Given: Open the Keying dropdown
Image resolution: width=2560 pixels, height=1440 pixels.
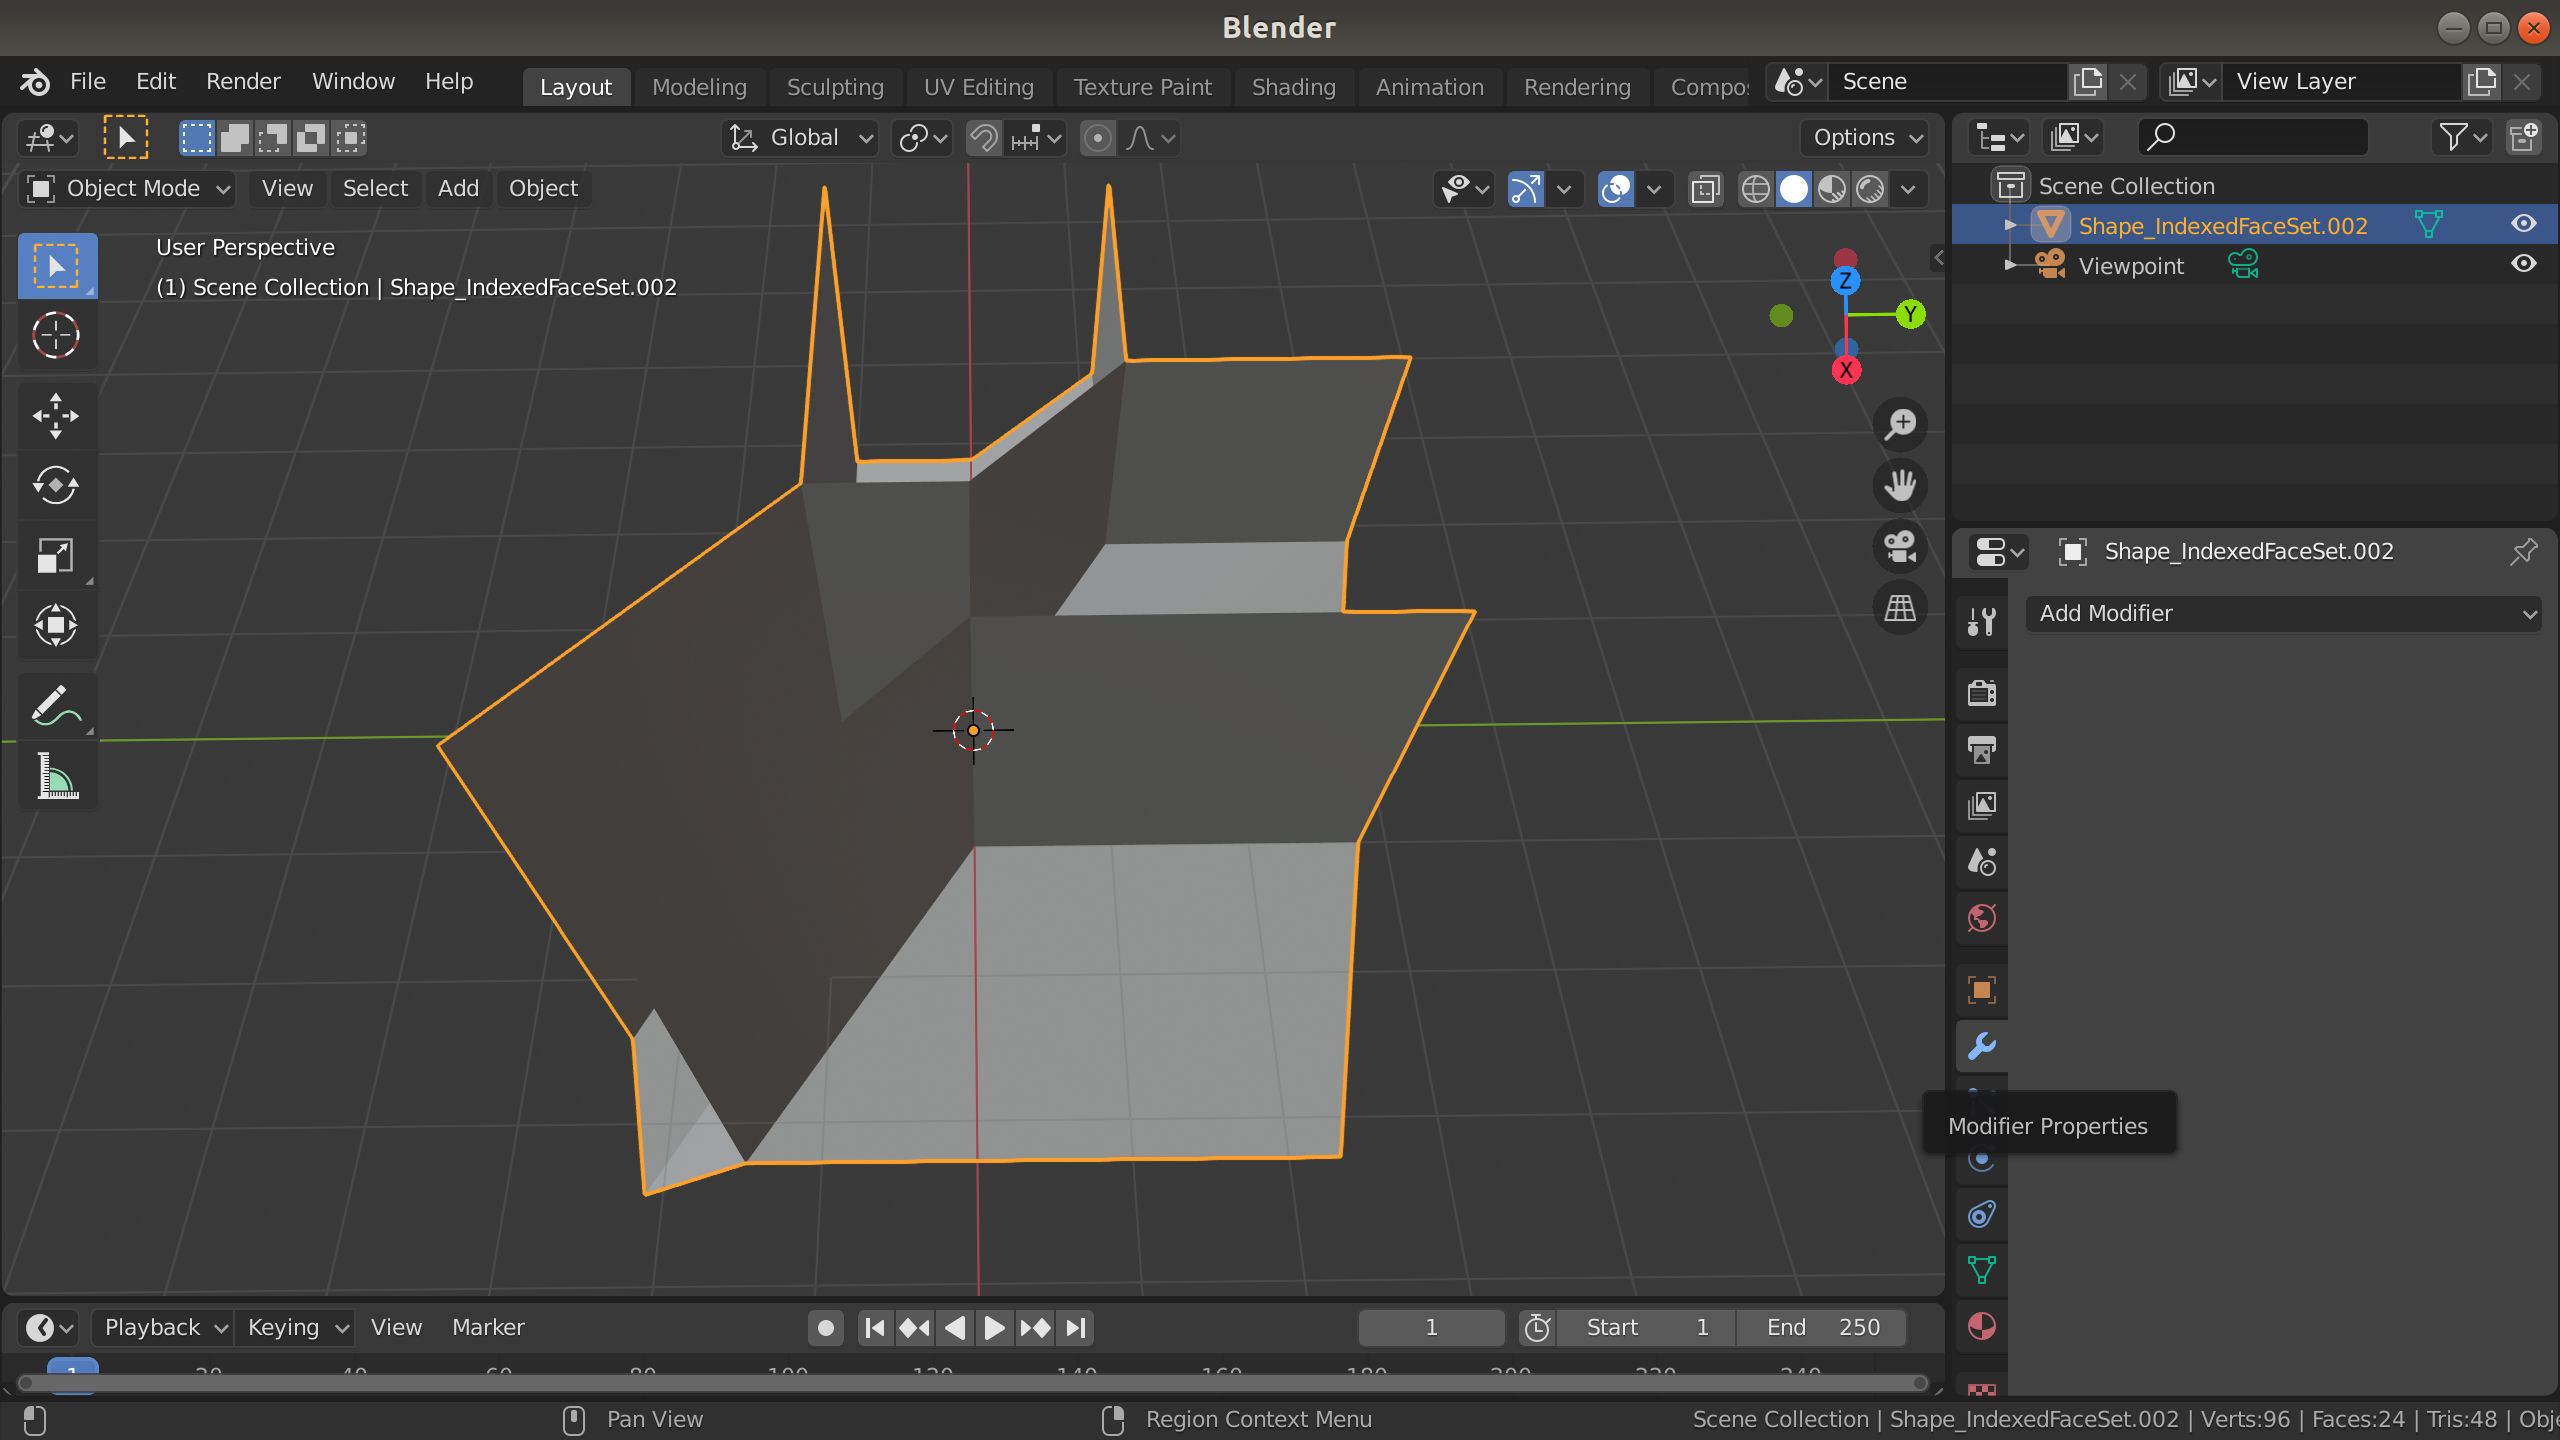Looking at the screenshot, I should [x=297, y=1328].
